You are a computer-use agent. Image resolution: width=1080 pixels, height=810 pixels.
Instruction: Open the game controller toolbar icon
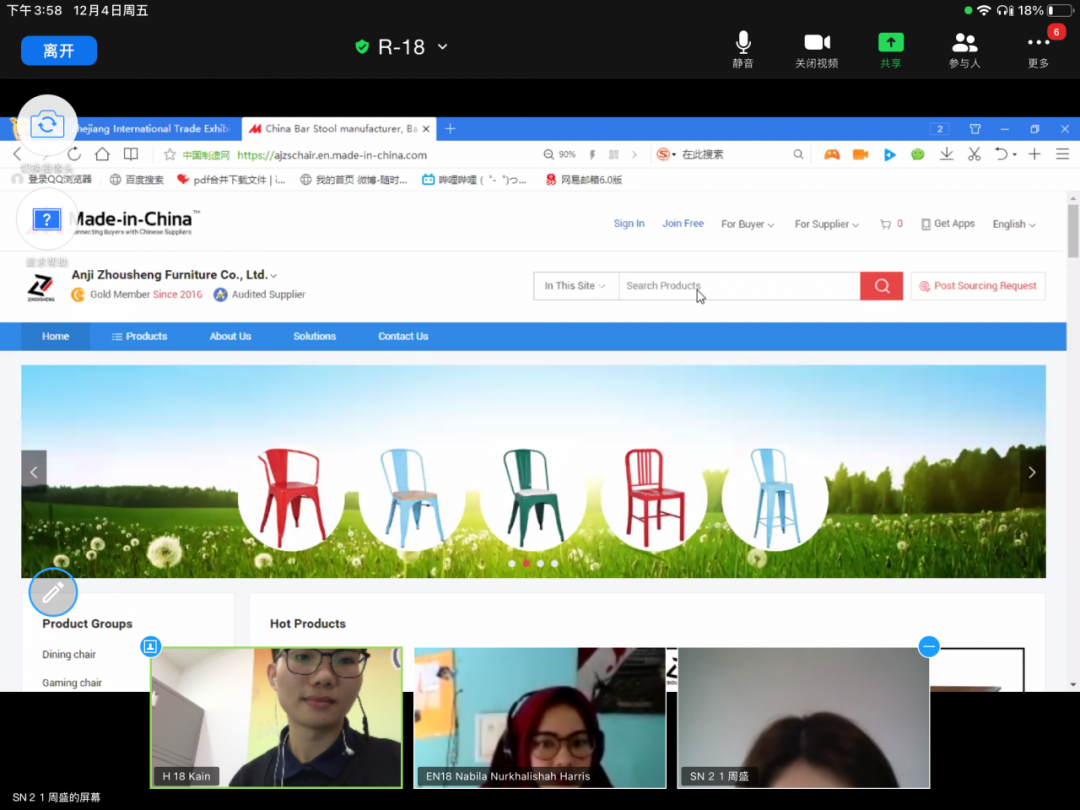pos(831,154)
